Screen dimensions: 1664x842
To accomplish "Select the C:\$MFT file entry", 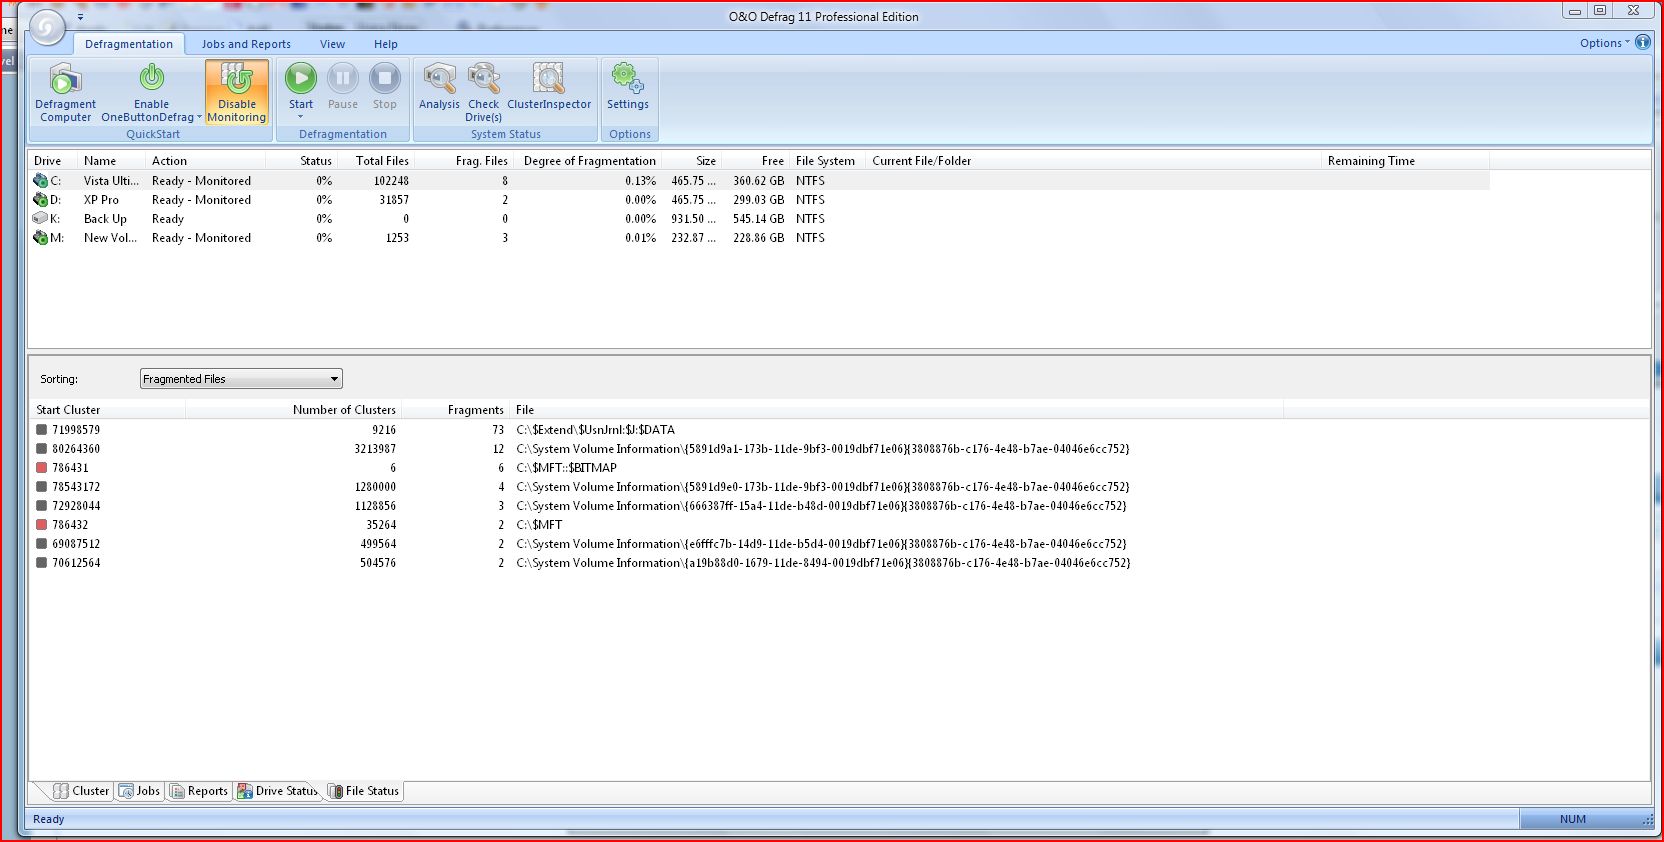I will tap(539, 525).
